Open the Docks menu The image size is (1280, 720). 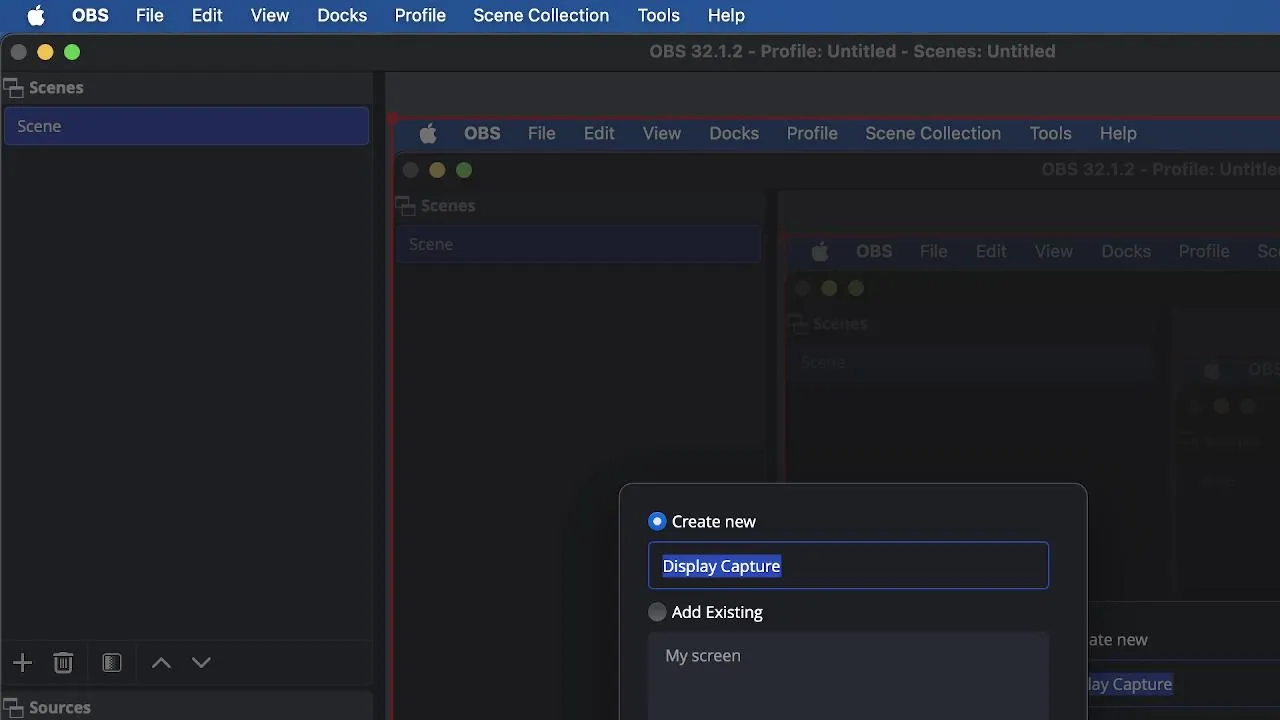[342, 15]
